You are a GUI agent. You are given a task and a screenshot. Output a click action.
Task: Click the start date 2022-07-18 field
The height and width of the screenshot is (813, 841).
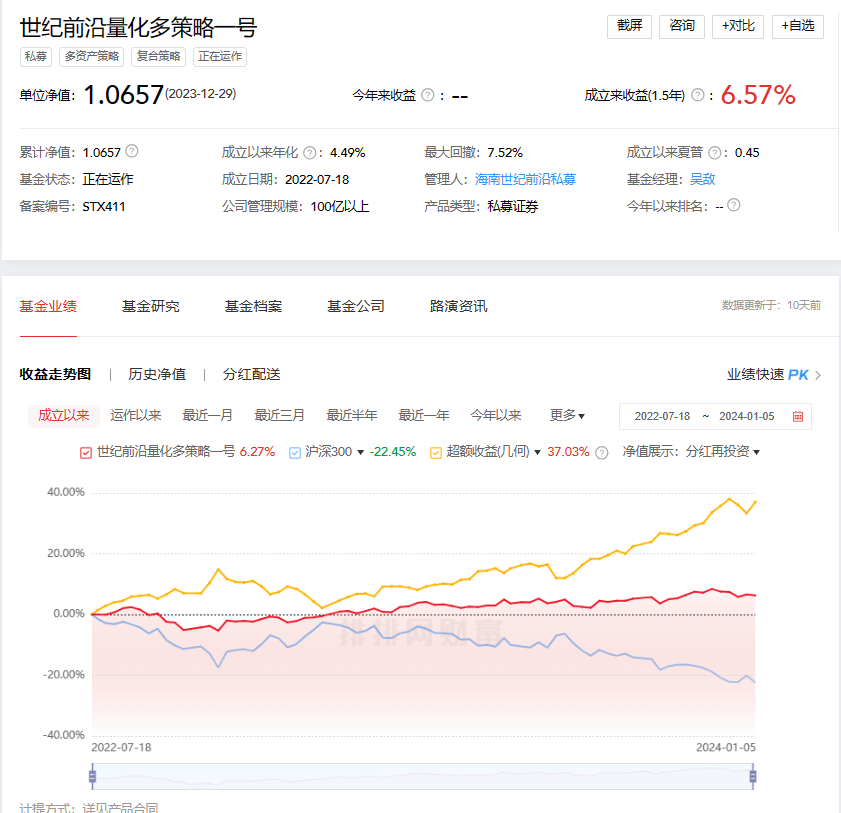[x=662, y=416]
